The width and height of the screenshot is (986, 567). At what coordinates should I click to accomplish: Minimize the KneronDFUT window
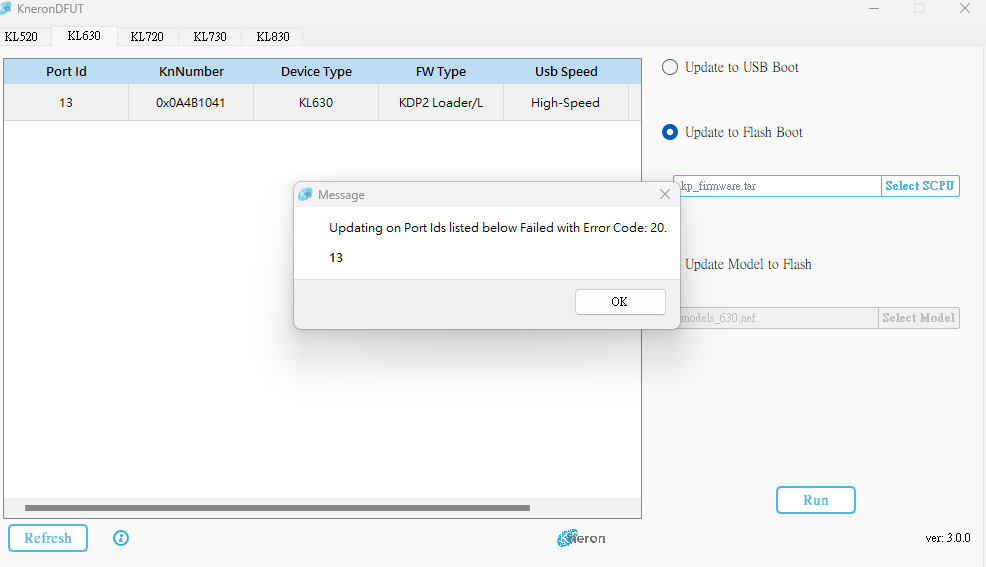pos(874,8)
